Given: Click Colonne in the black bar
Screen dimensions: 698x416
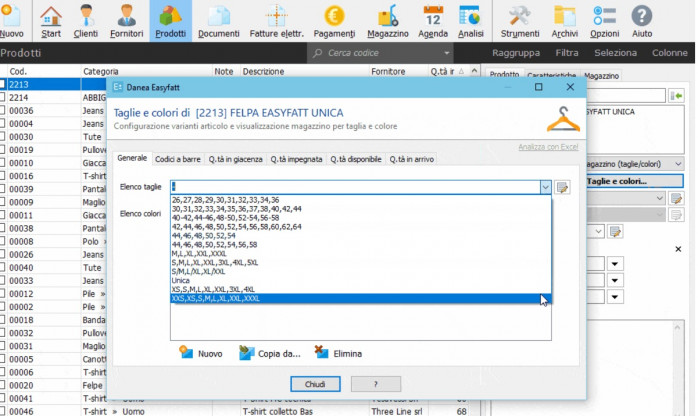Looking at the screenshot, I should coord(670,53).
